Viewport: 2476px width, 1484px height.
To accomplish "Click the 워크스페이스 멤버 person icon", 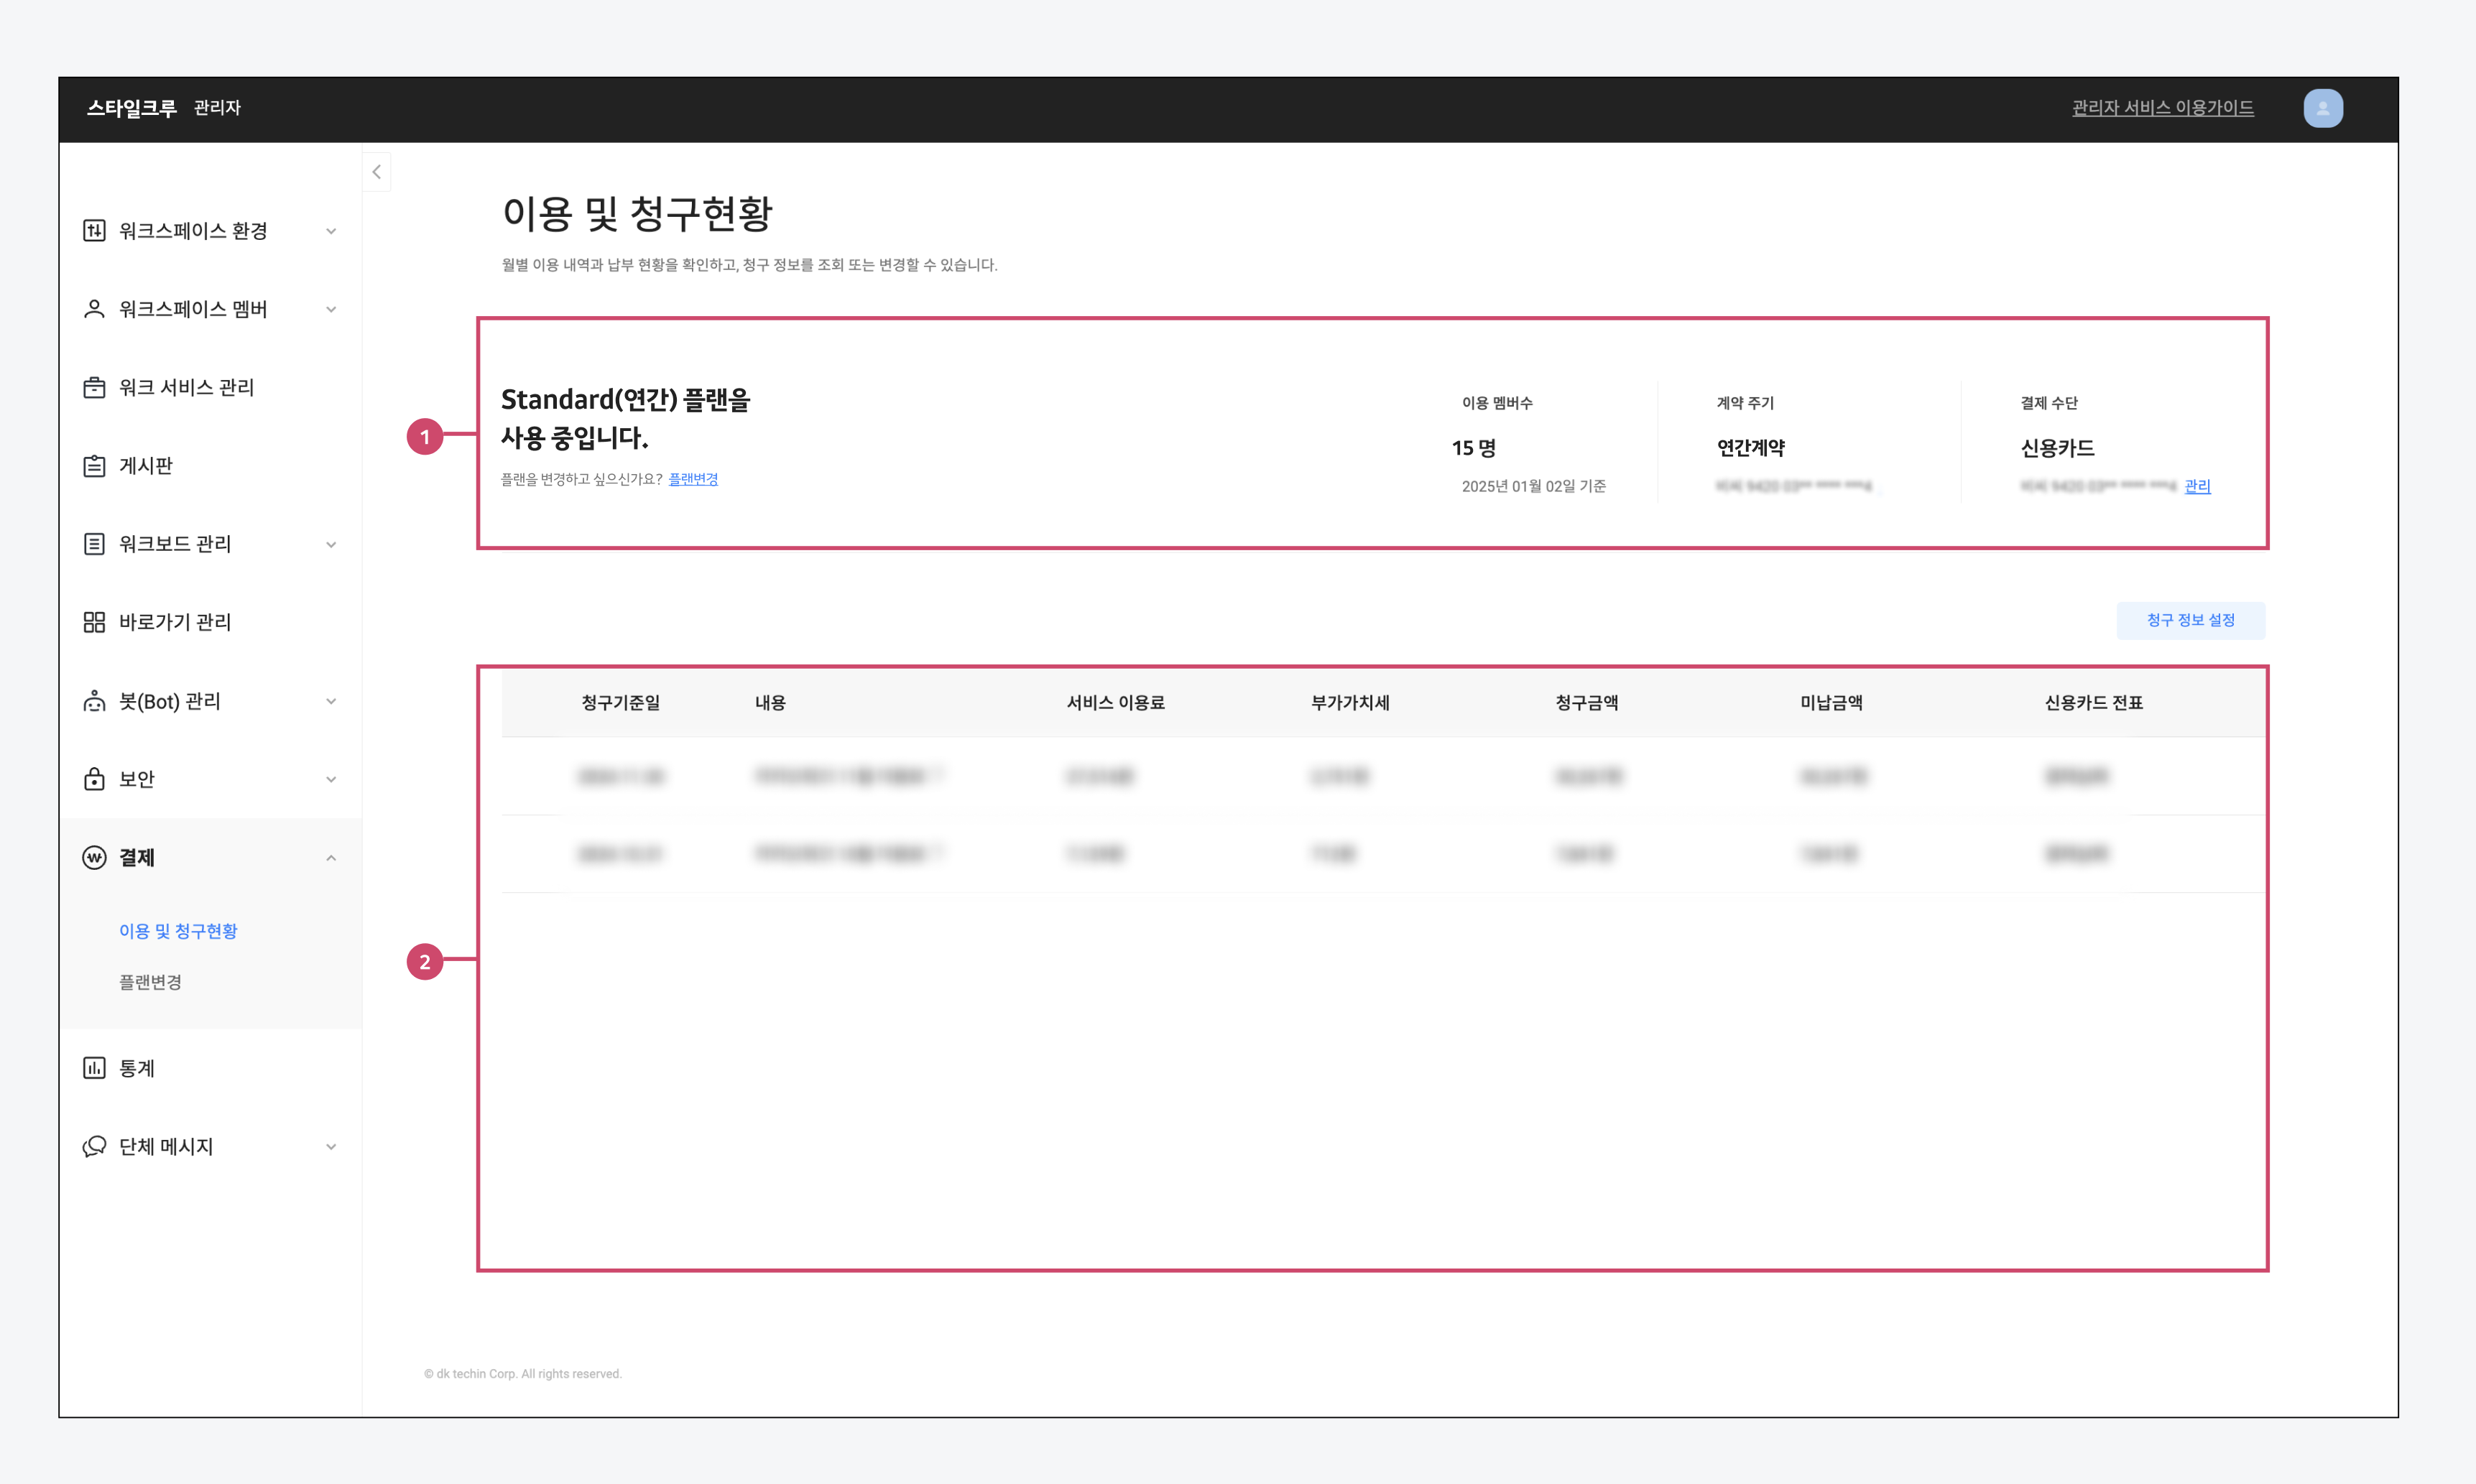I will 94,309.
